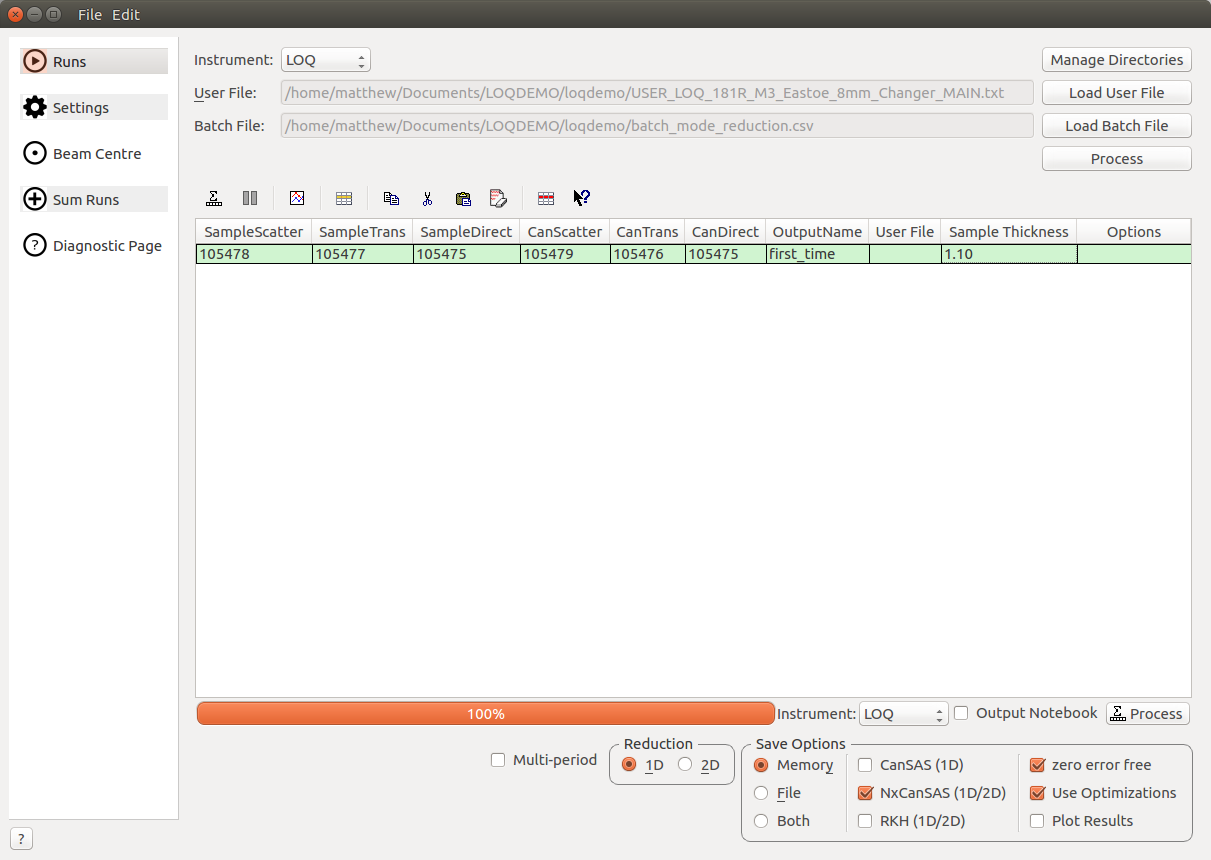Tick the Output Notebook checkbox
Image resolution: width=1211 pixels, height=860 pixels.
click(x=962, y=713)
